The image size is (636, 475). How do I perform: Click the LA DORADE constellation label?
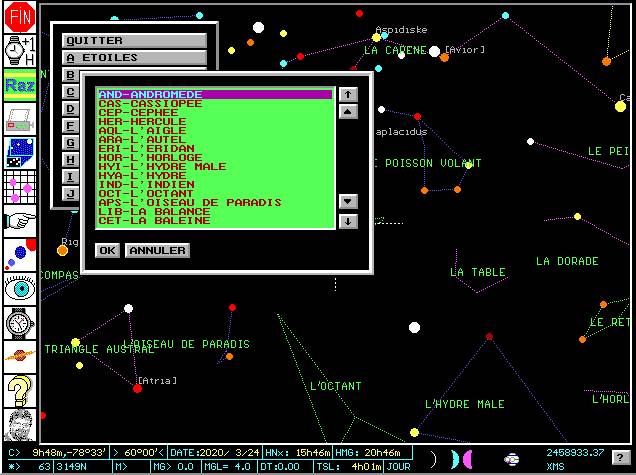click(x=567, y=261)
